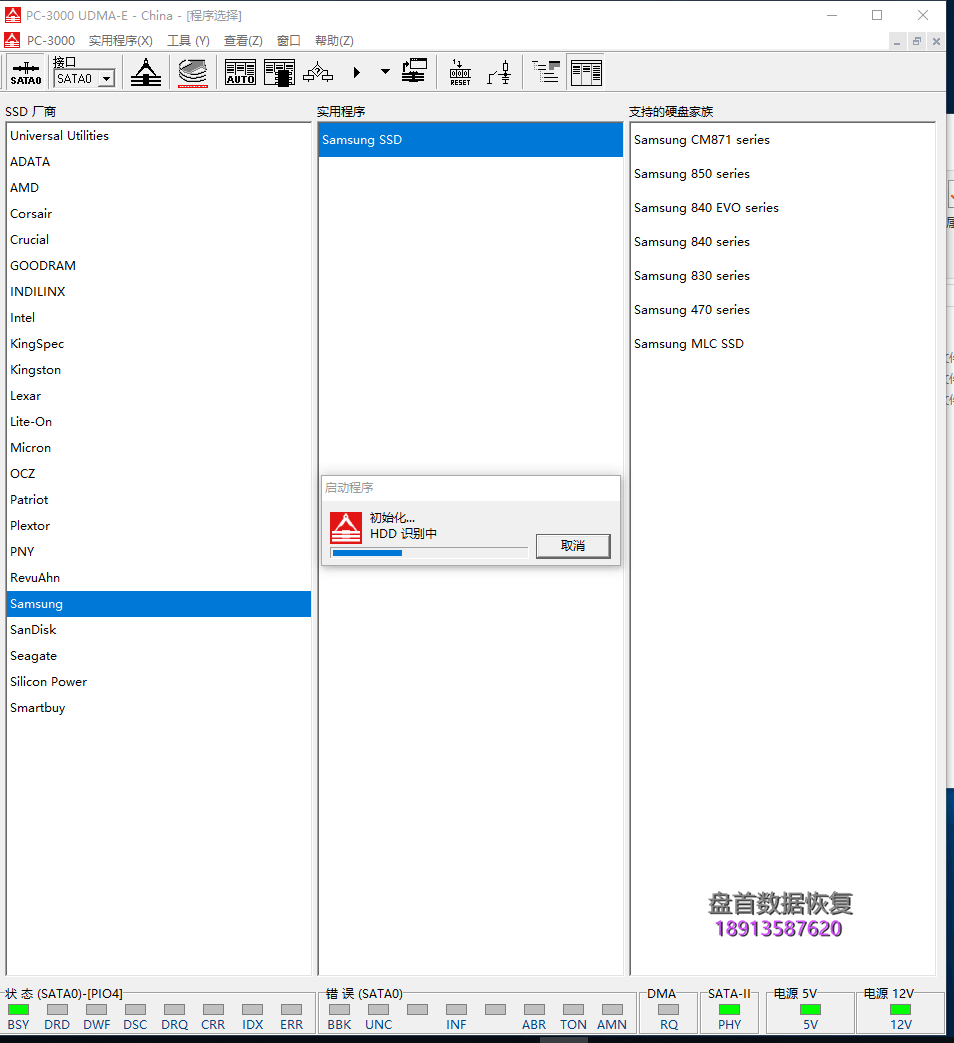Click the window arrow toolbar icon
954x1043 pixels.
point(414,72)
